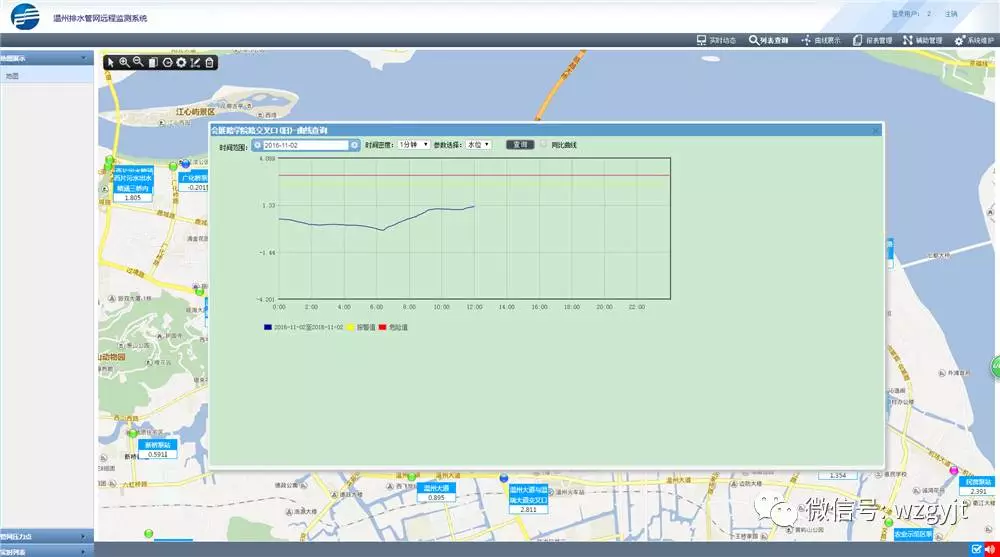1000x557 pixels.
Task: Open the 水位 parameter selection dropdown
Action: click(x=478, y=145)
